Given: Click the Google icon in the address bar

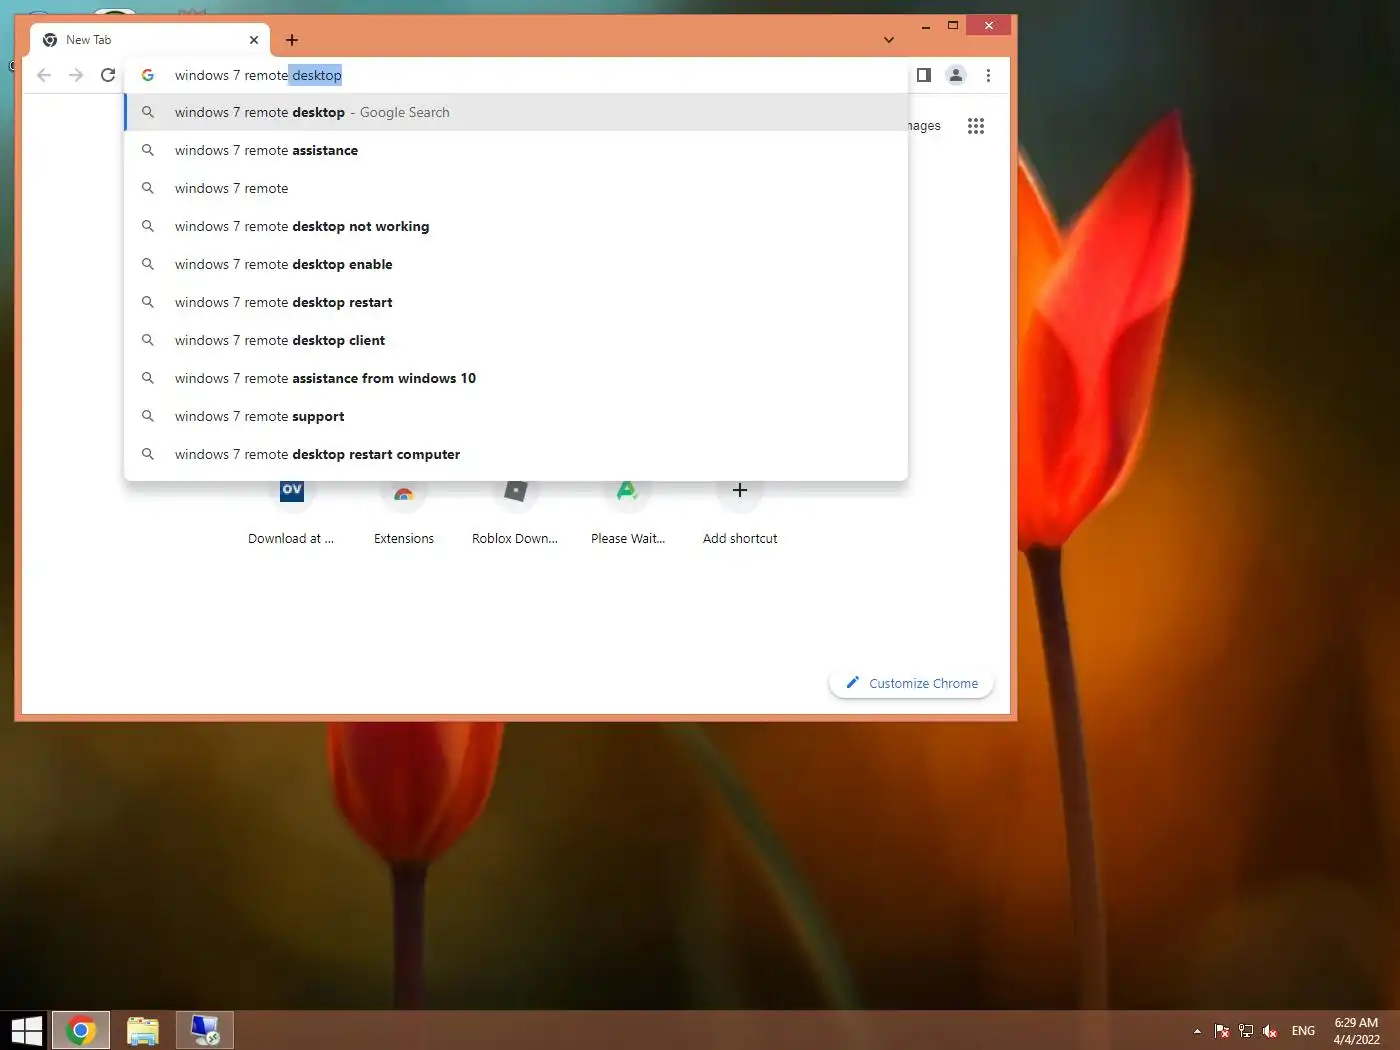Looking at the screenshot, I should tap(148, 75).
